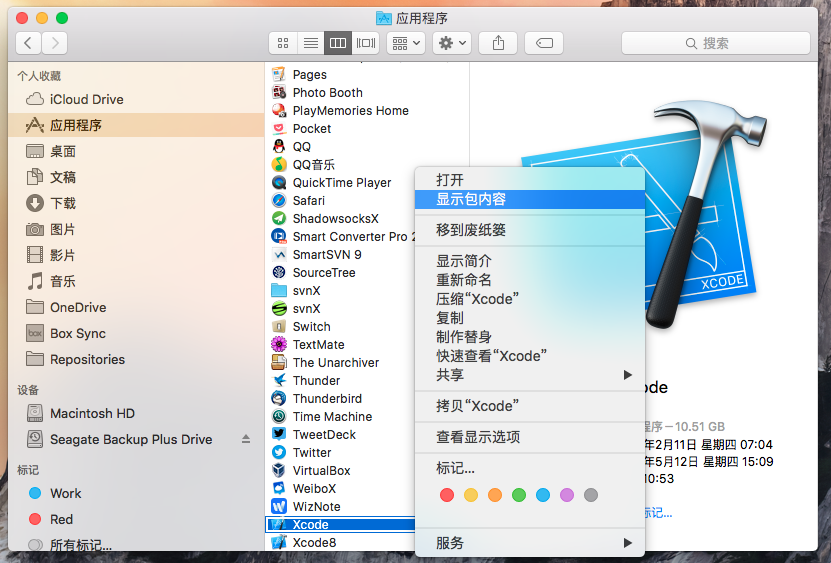Viewport: 831px width, 563px height.
Task: Apply the red tag in context menu
Action: pos(447,495)
